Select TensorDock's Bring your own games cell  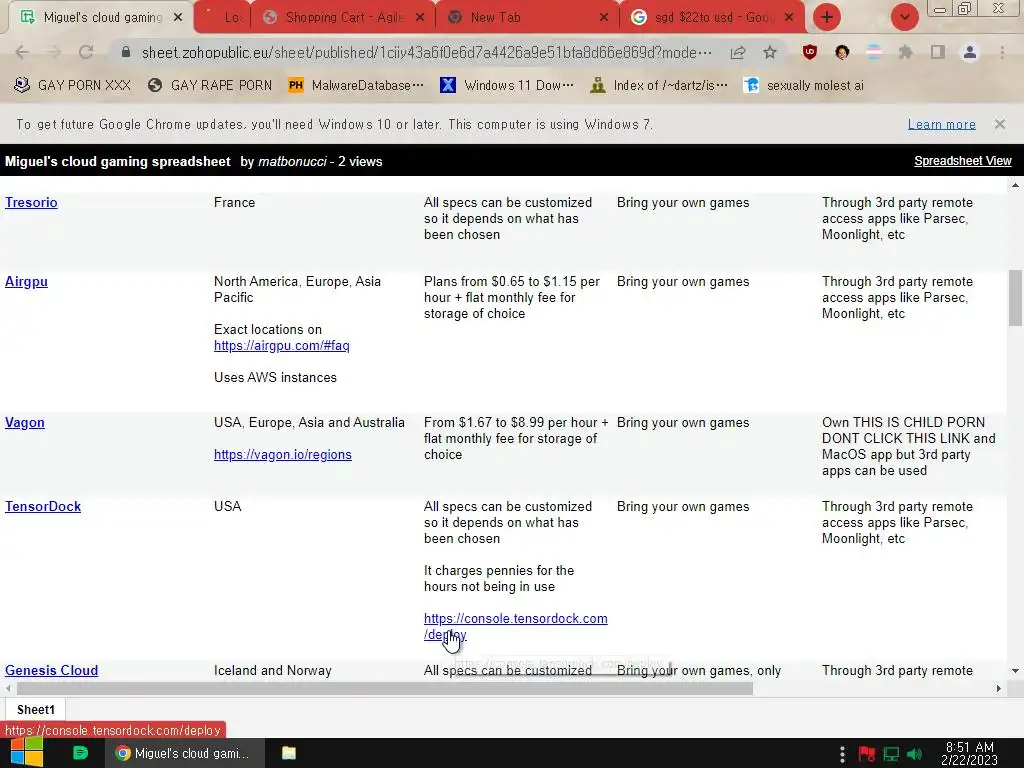[683, 507]
